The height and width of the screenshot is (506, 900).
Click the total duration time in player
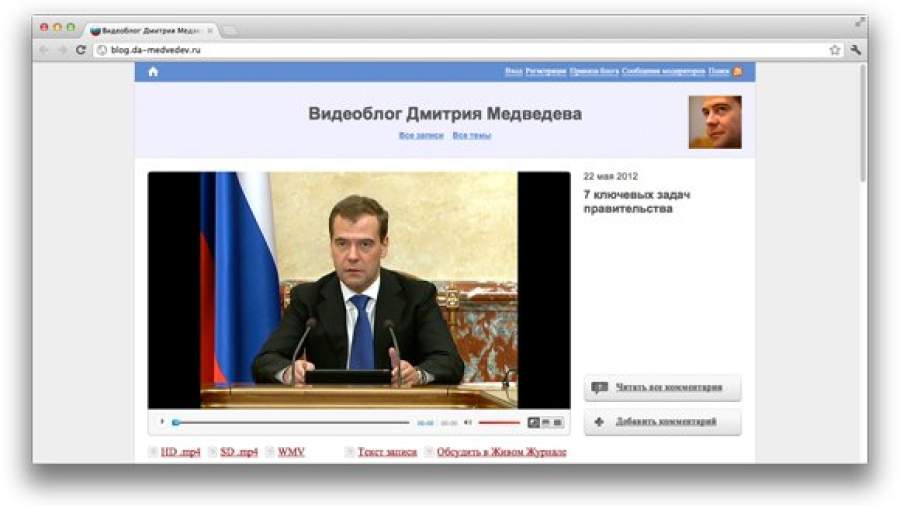coord(449,423)
